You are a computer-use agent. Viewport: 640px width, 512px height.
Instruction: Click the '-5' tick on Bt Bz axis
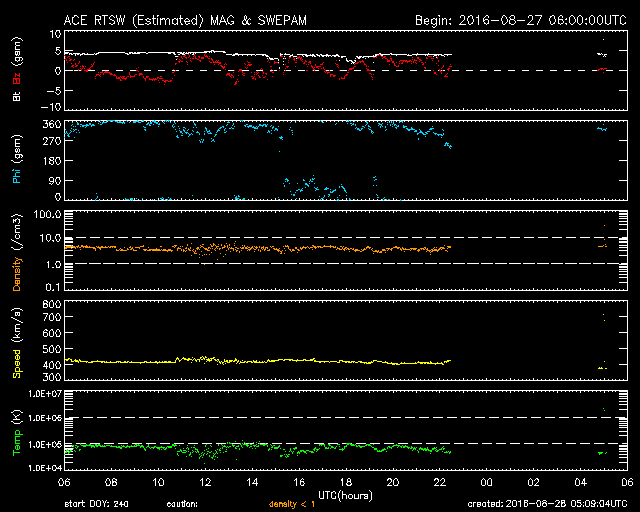coord(55,91)
